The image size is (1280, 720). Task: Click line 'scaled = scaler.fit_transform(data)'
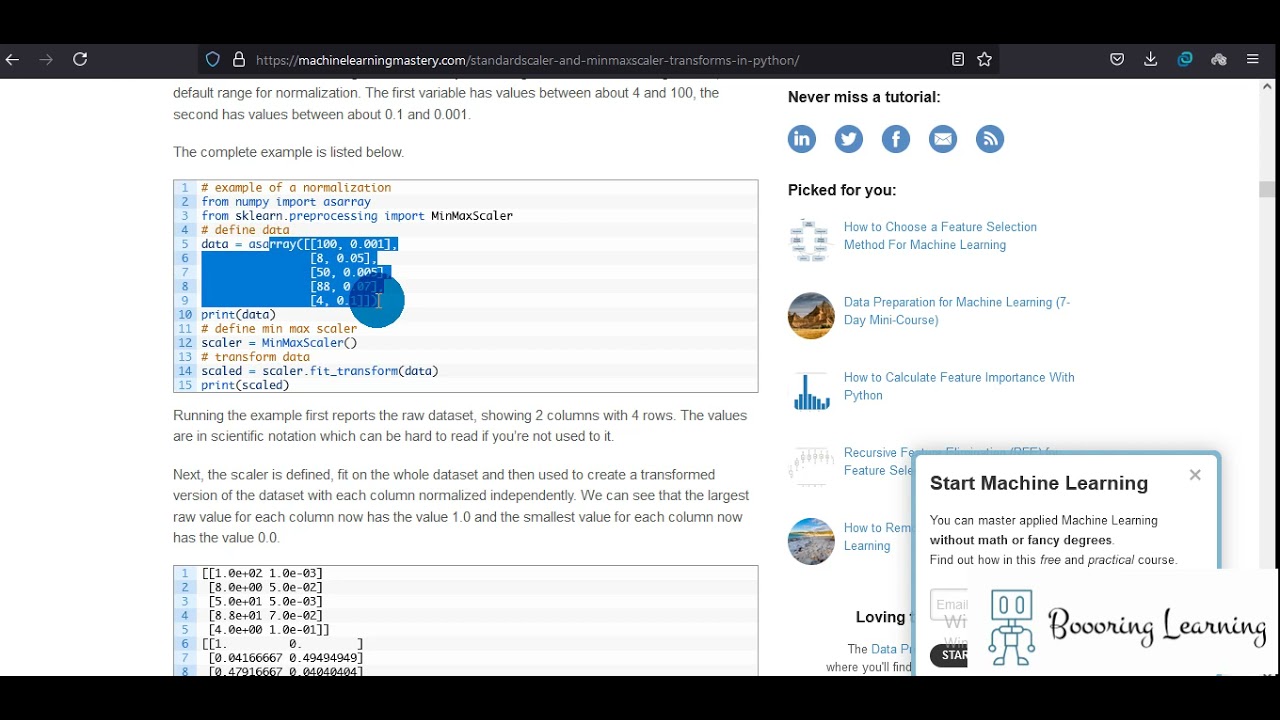click(x=320, y=371)
